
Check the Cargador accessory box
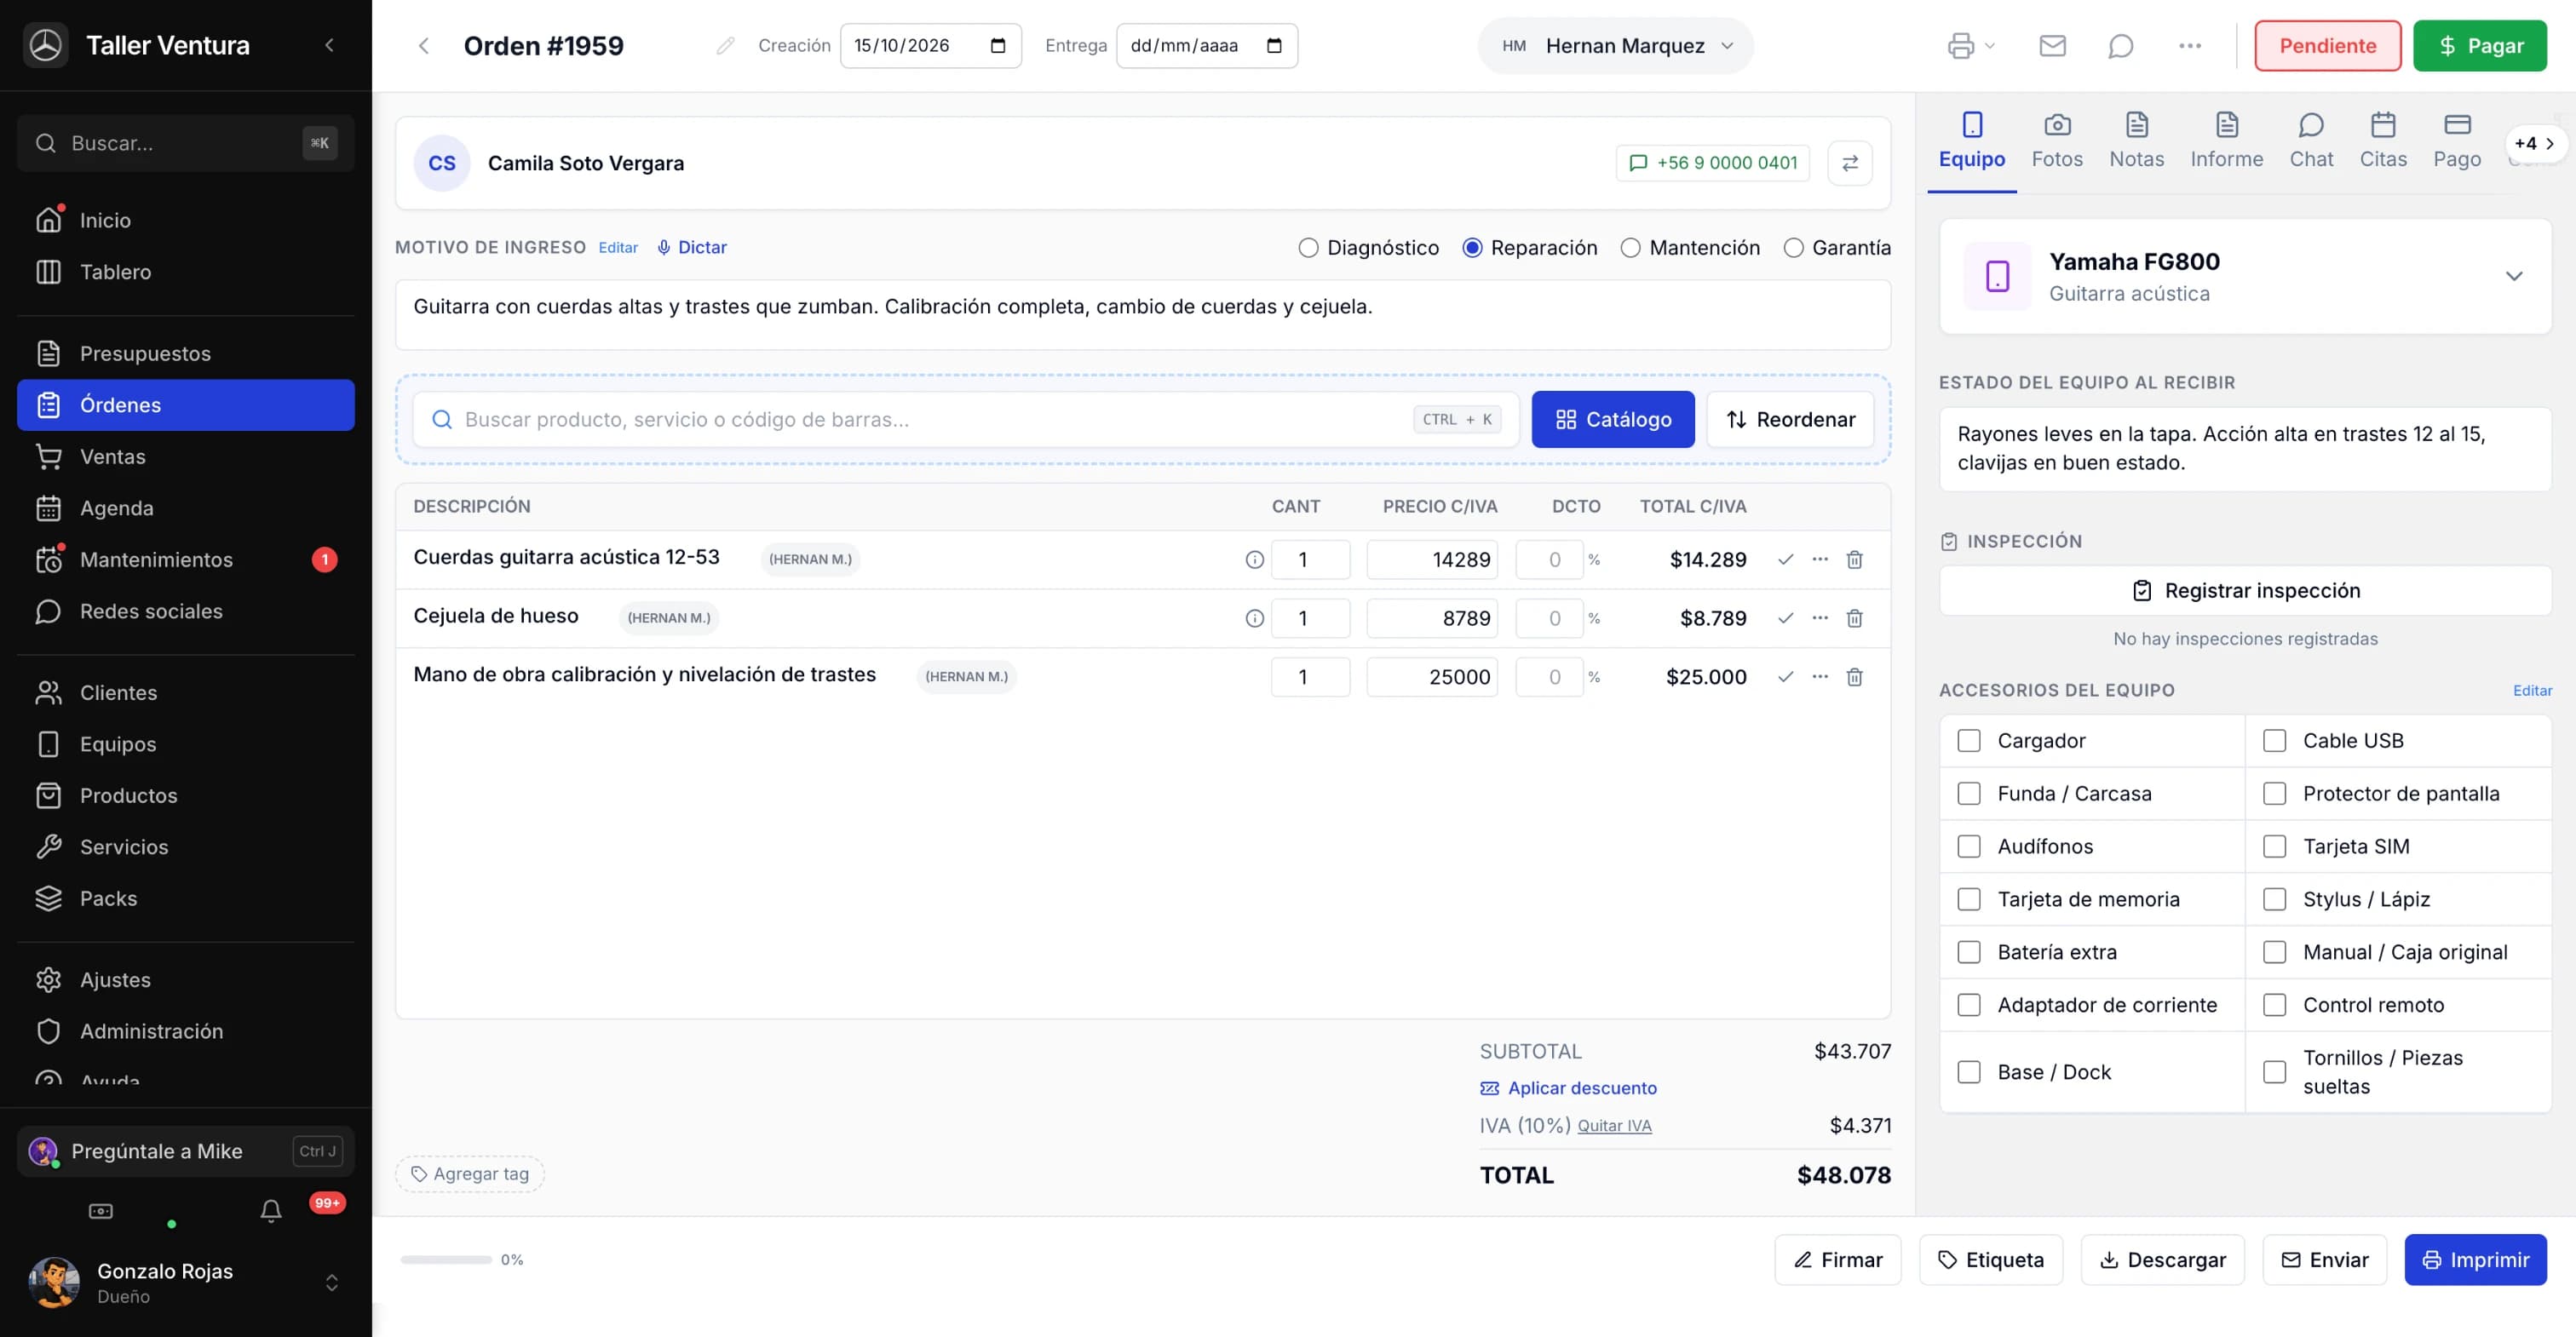coord(1968,741)
